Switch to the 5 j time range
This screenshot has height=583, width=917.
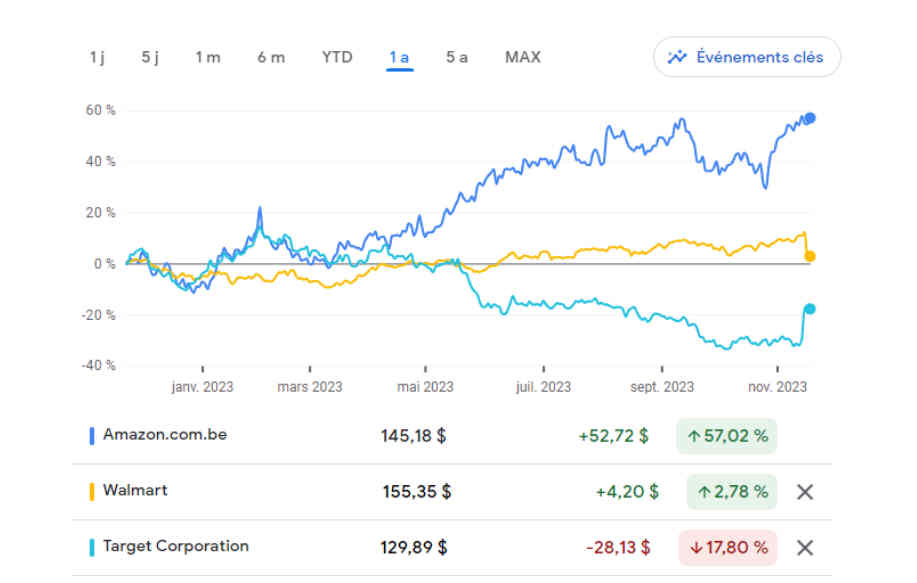(150, 57)
